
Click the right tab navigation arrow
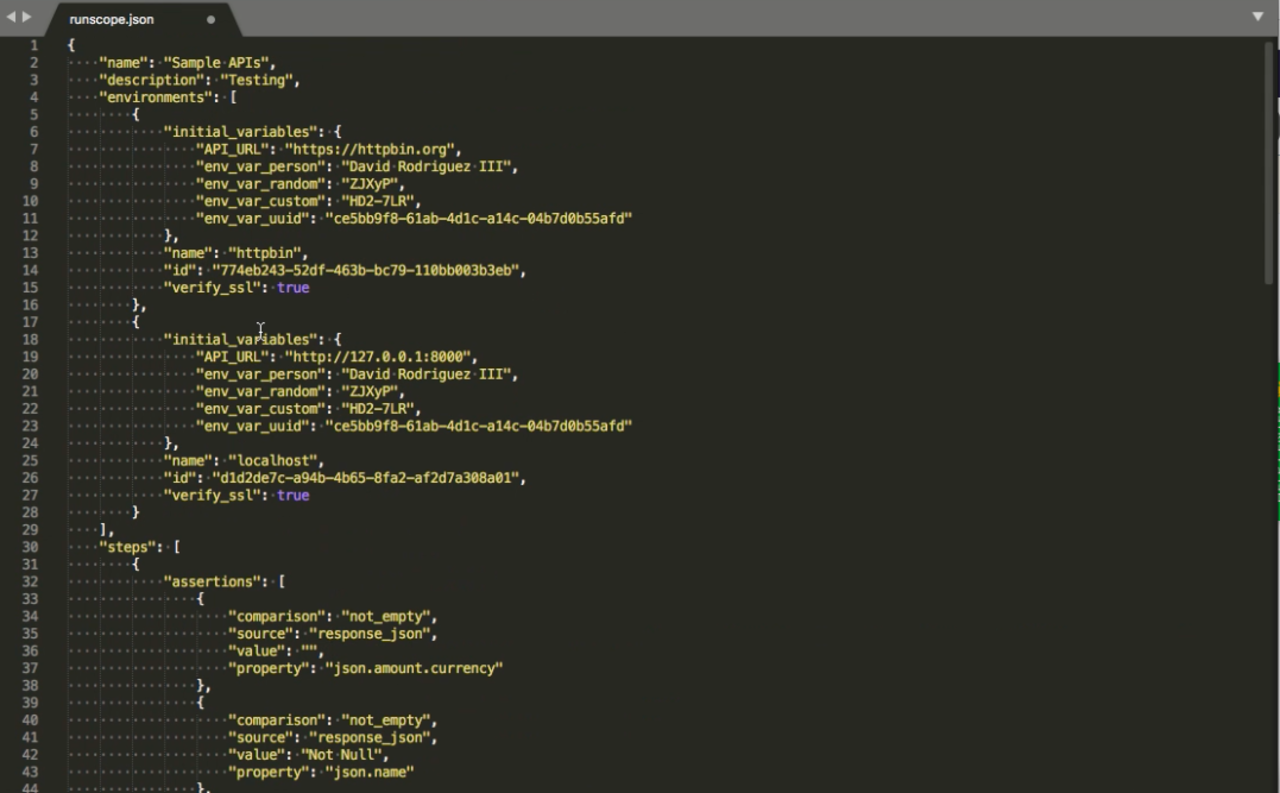point(27,17)
